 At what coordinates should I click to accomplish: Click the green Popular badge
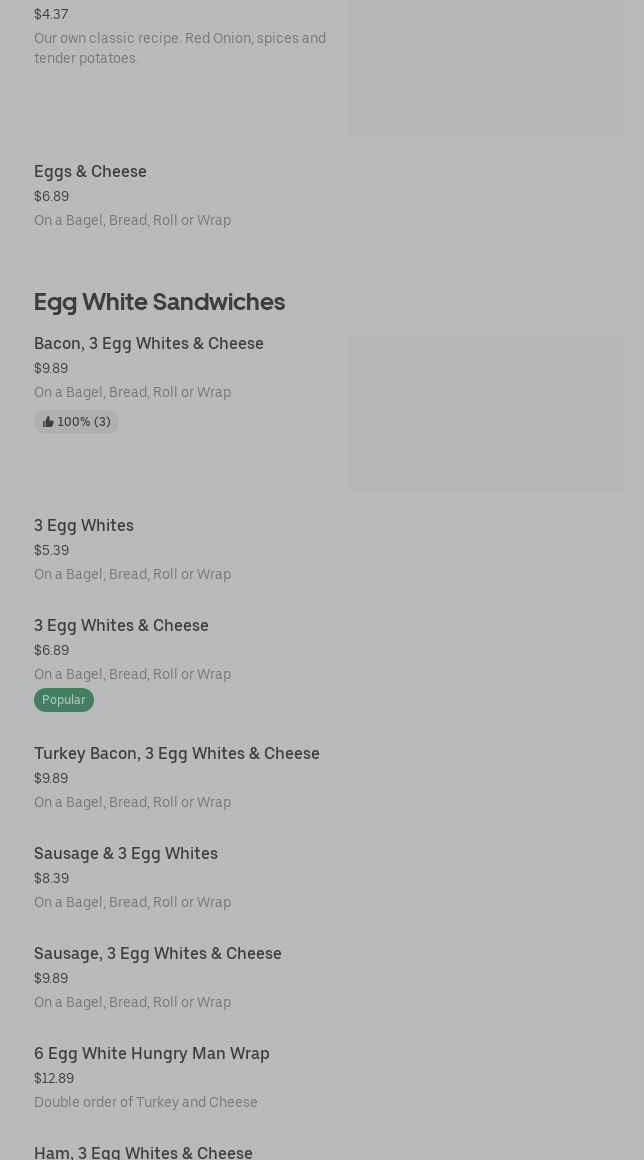64,700
